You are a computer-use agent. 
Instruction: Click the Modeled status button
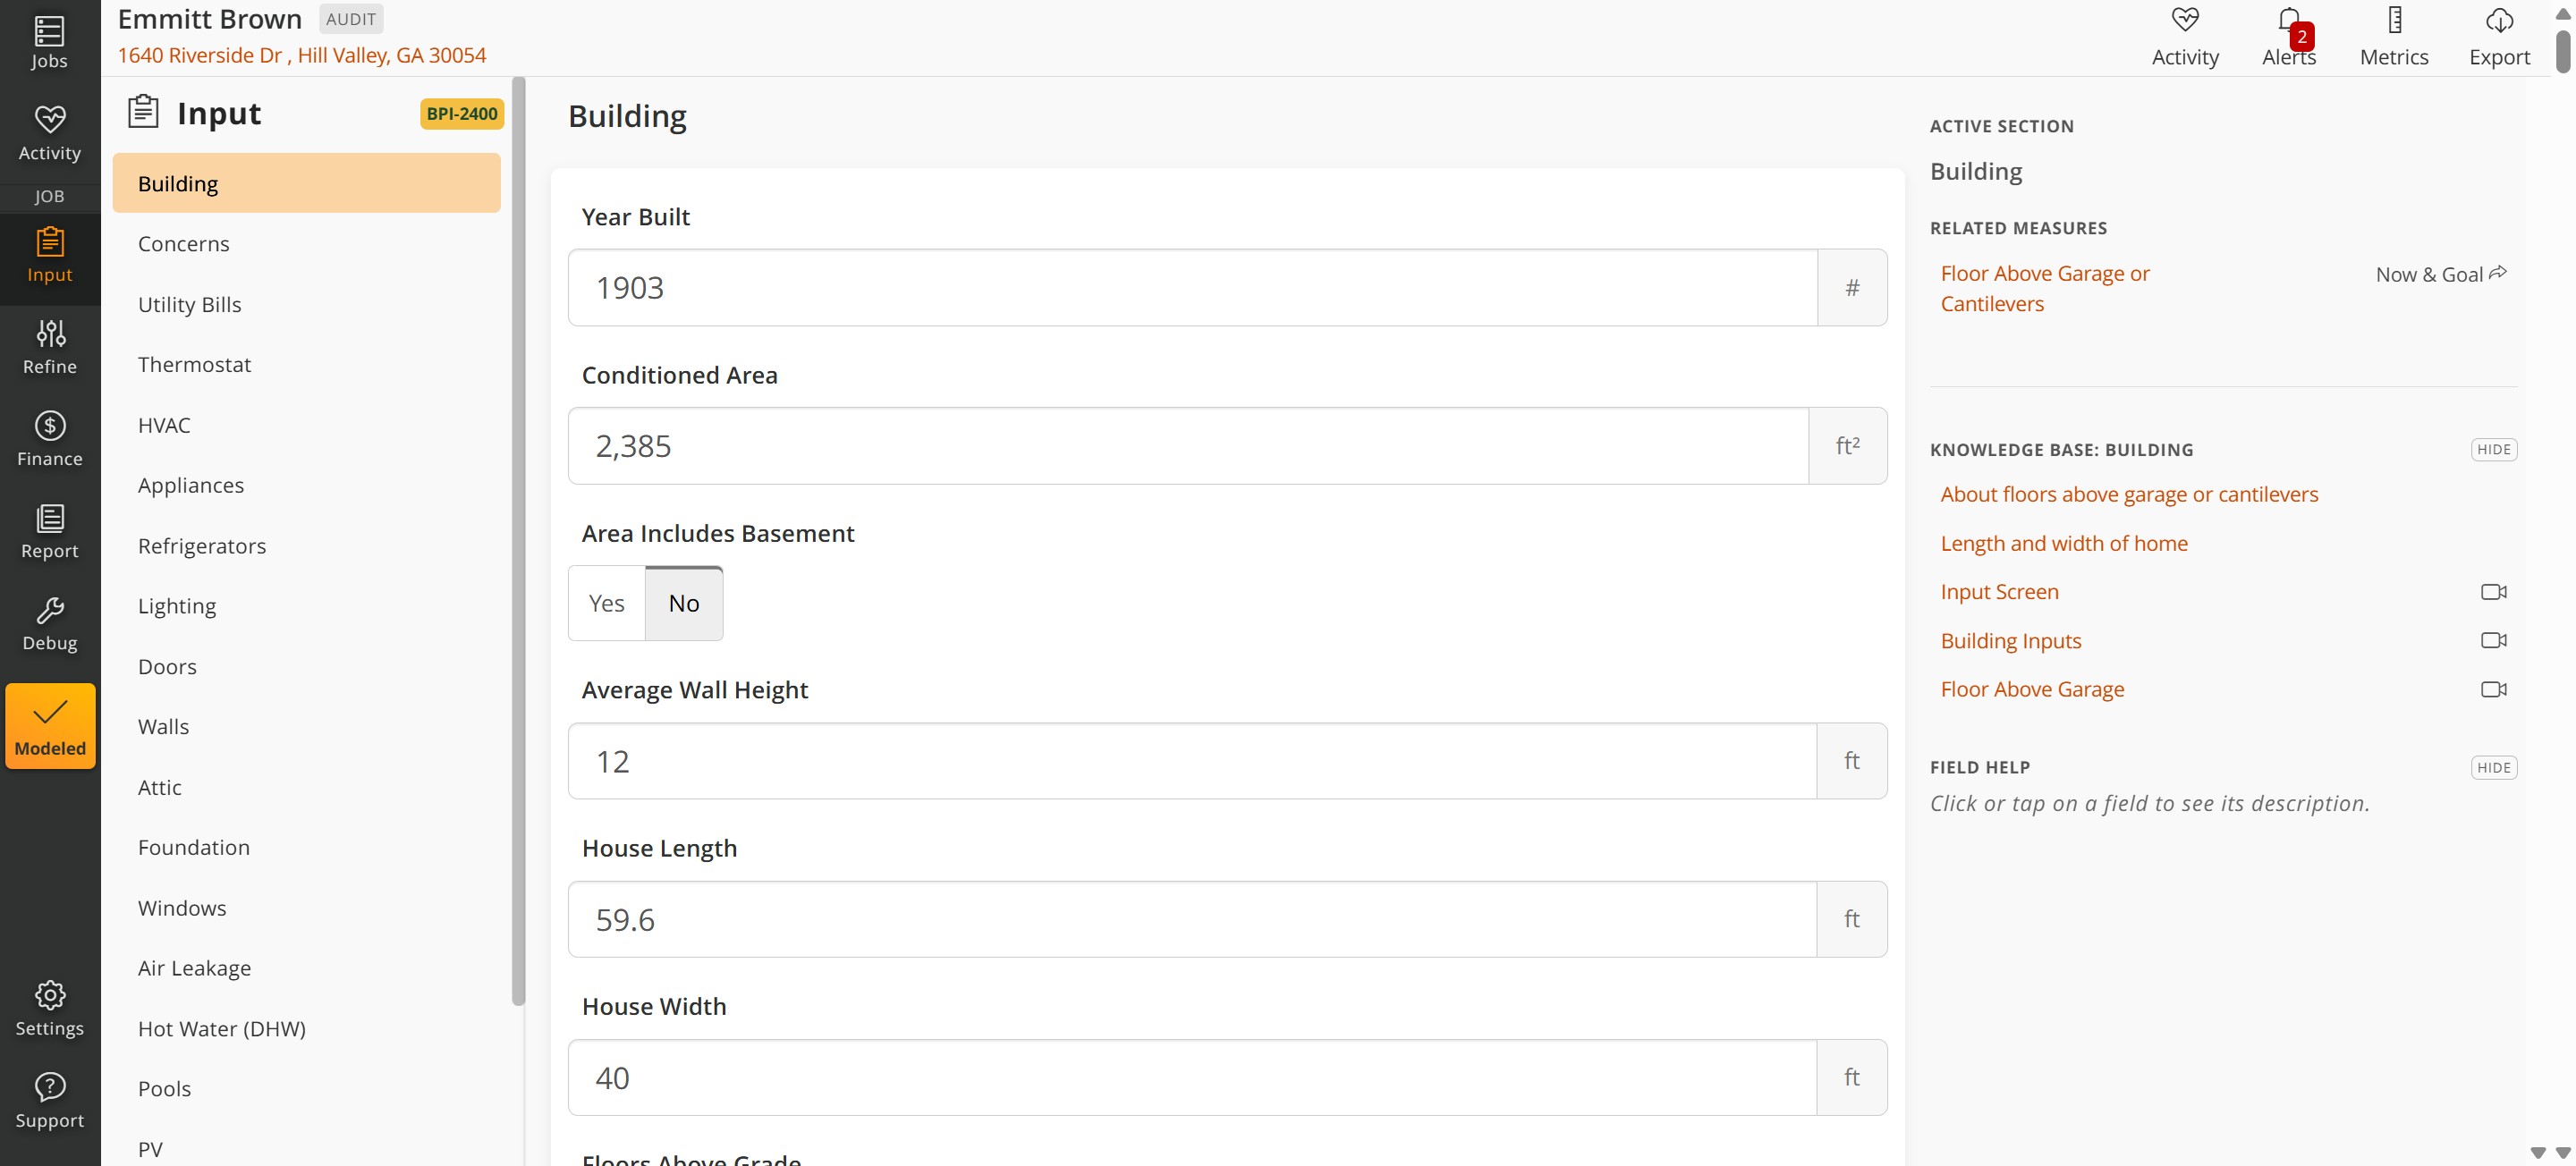point(50,726)
